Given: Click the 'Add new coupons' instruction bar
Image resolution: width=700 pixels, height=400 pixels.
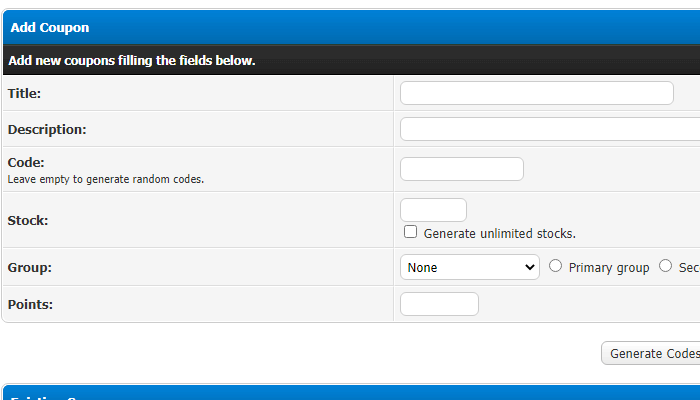Looking at the screenshot, I should (132, 61).
